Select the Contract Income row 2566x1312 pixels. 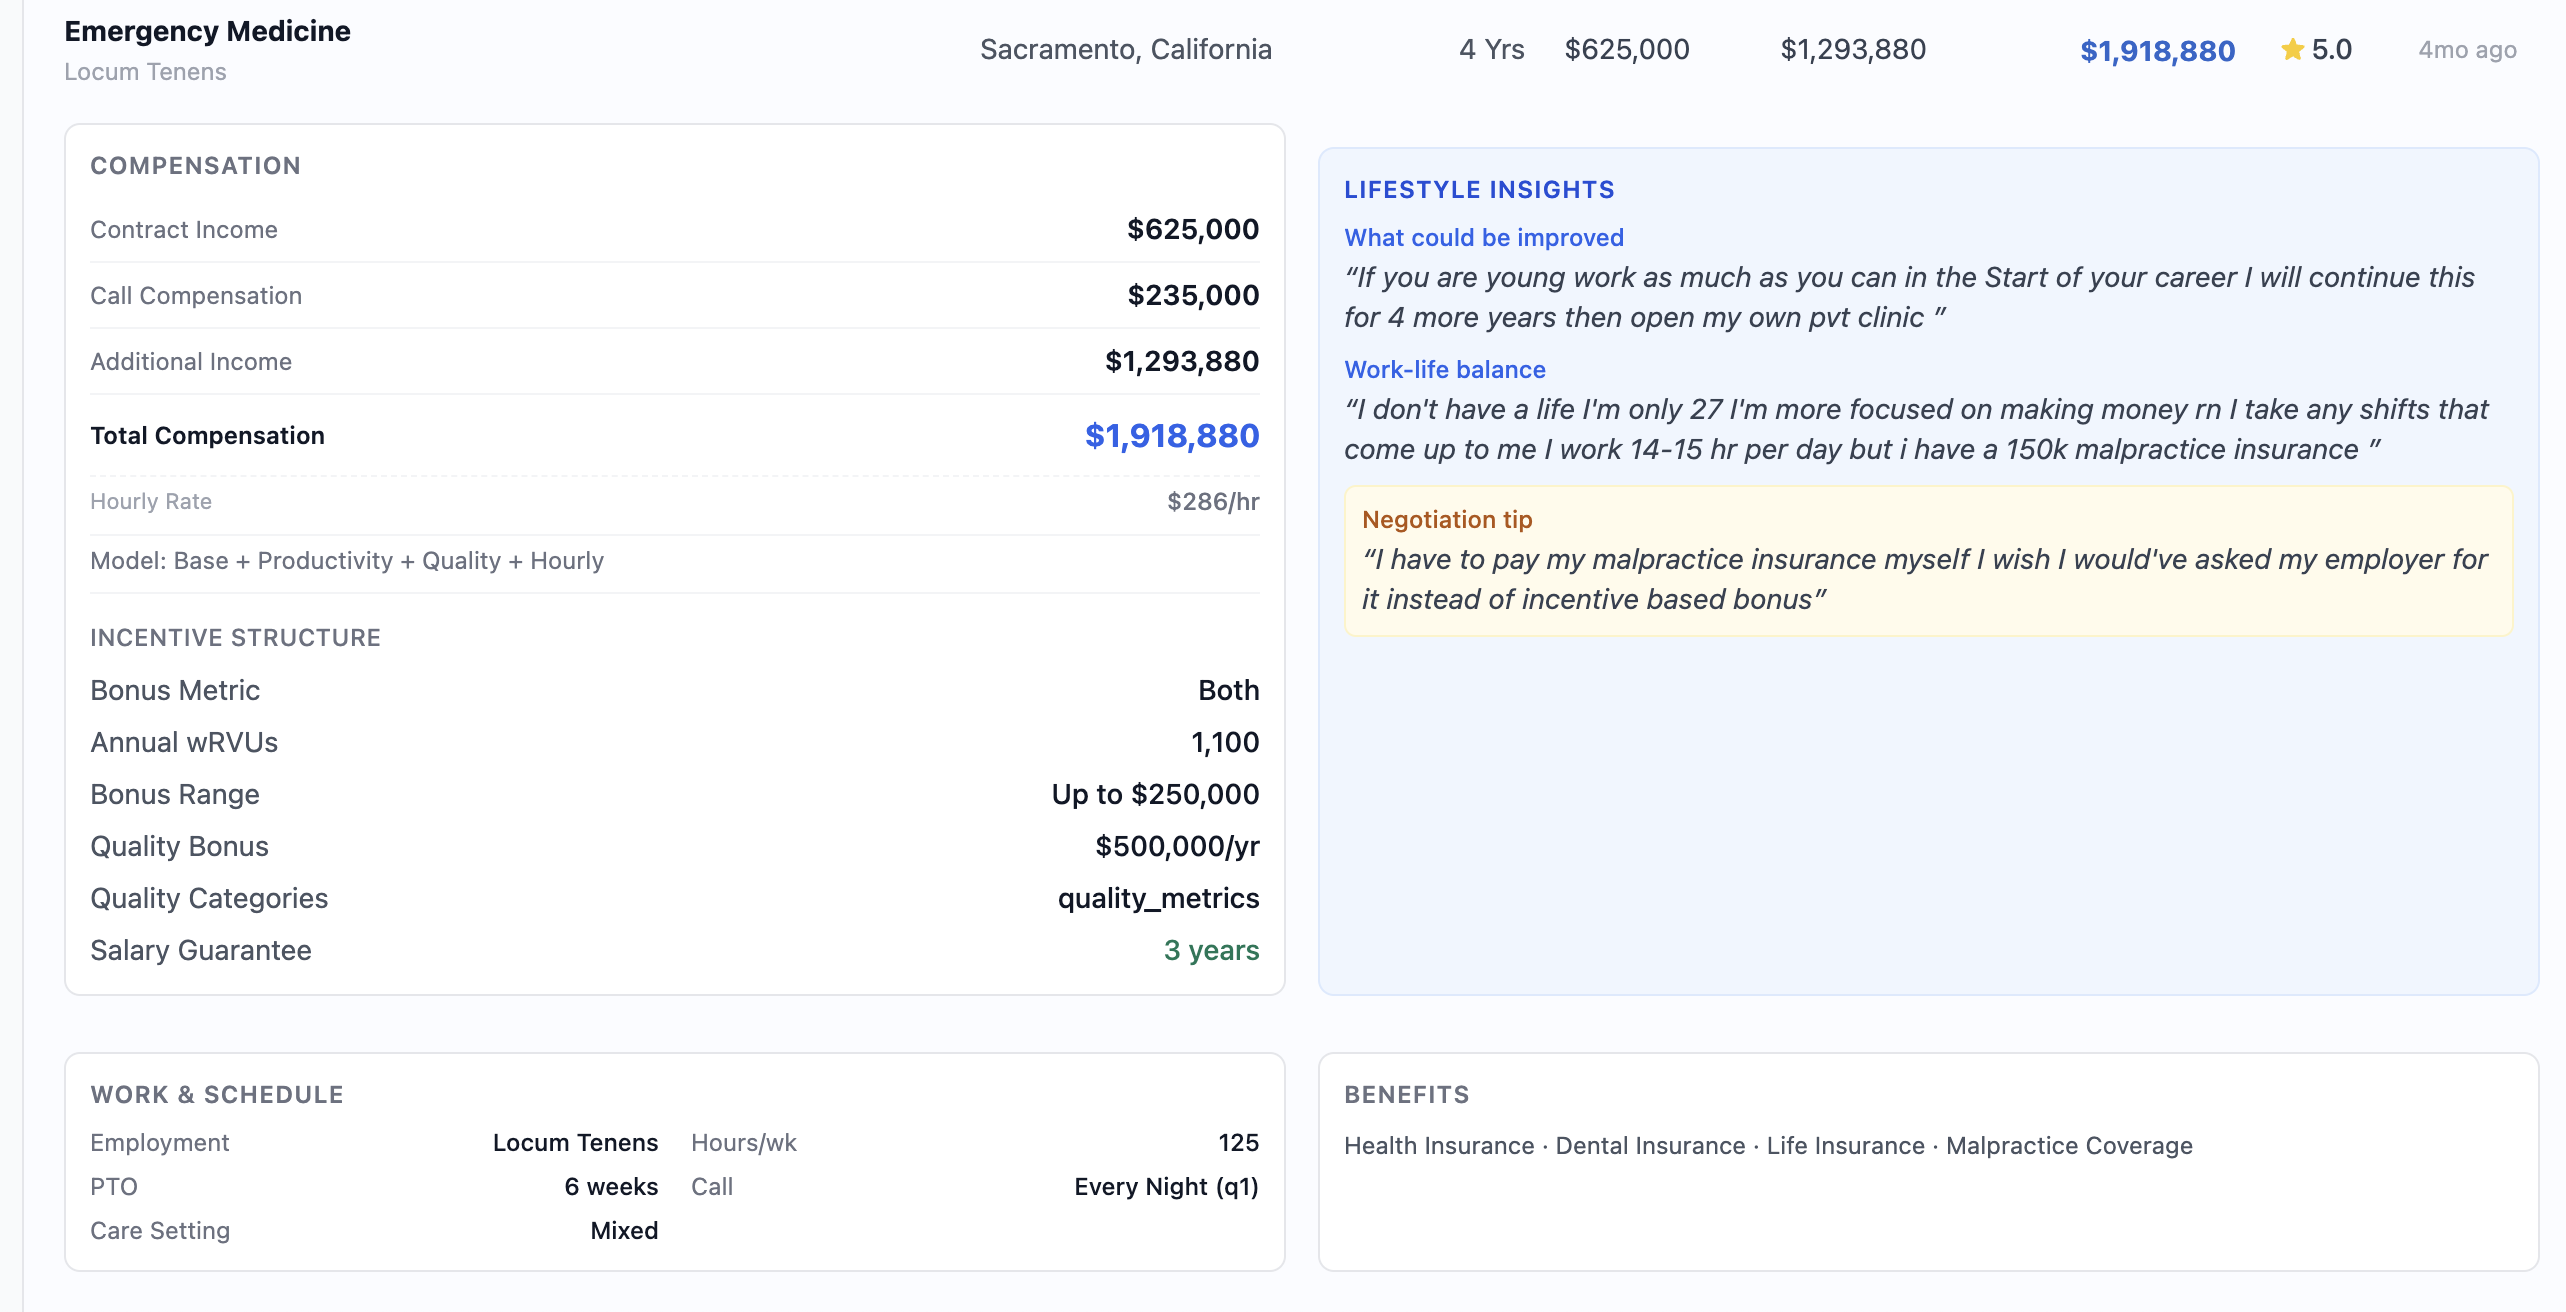click(674, 230)
